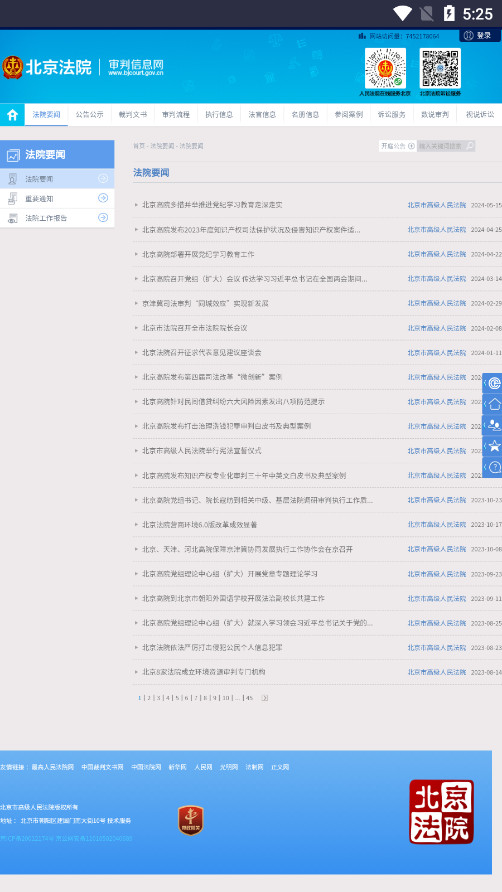This screenshot has width=502, height=892.
Task: Open article 北京8家法院成立环境资源审判专门机构
Action: (x=203, y=672)
